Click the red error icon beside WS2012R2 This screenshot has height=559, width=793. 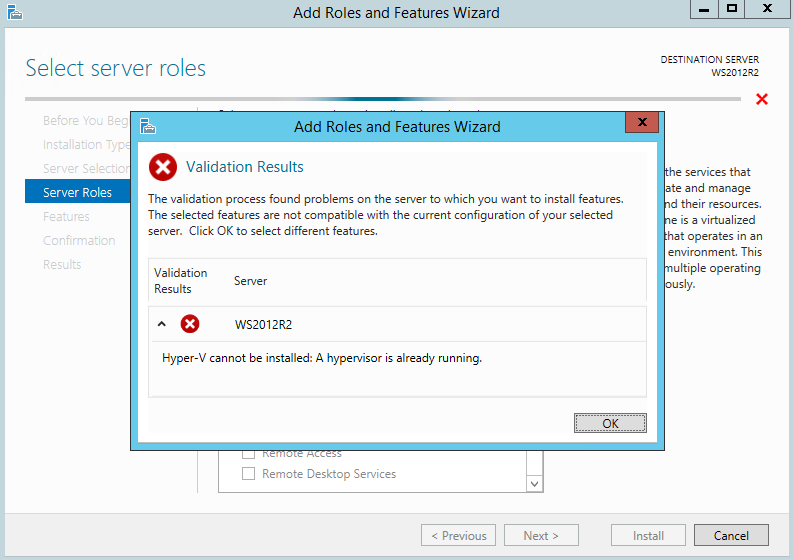point(190,324)
